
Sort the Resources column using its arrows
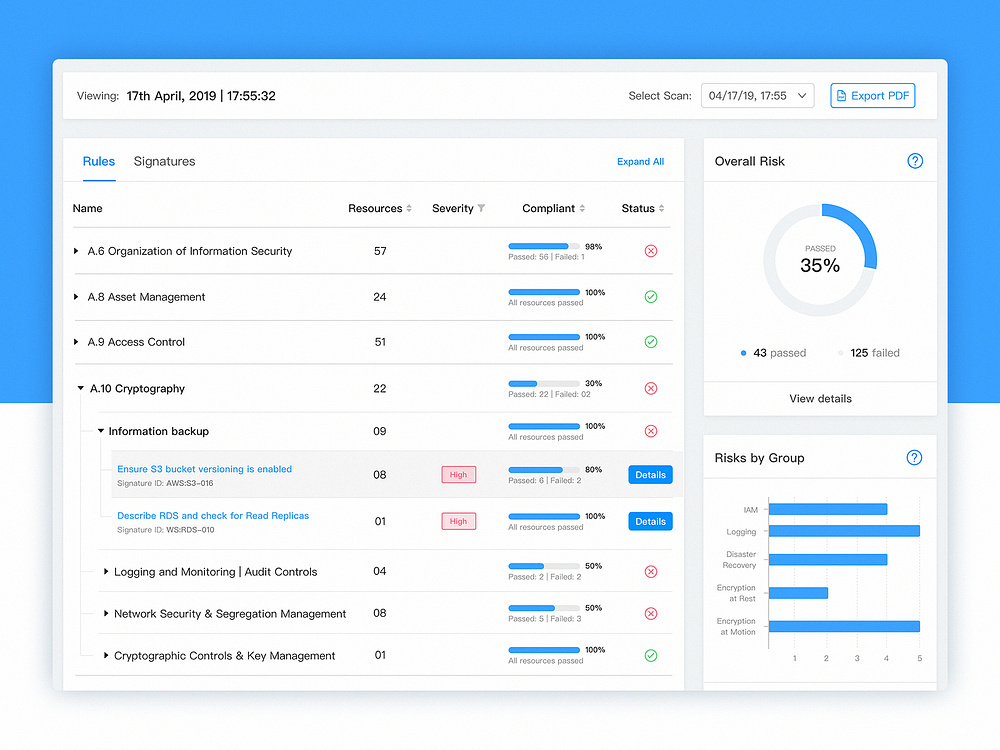tap(409, 208)
